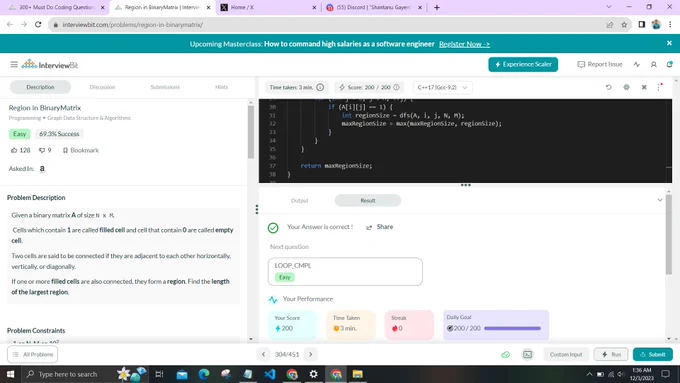Open notifications bell in the header
Image resolution: width=680 pixels, height=383 pixels.
(670, 64)
